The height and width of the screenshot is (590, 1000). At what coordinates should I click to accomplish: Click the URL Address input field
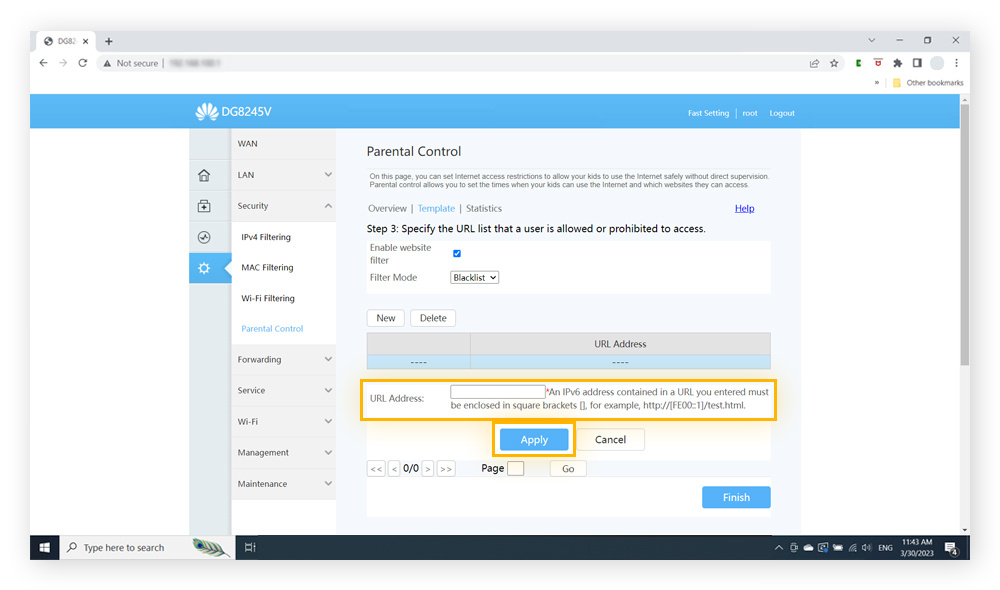point(497,392)
